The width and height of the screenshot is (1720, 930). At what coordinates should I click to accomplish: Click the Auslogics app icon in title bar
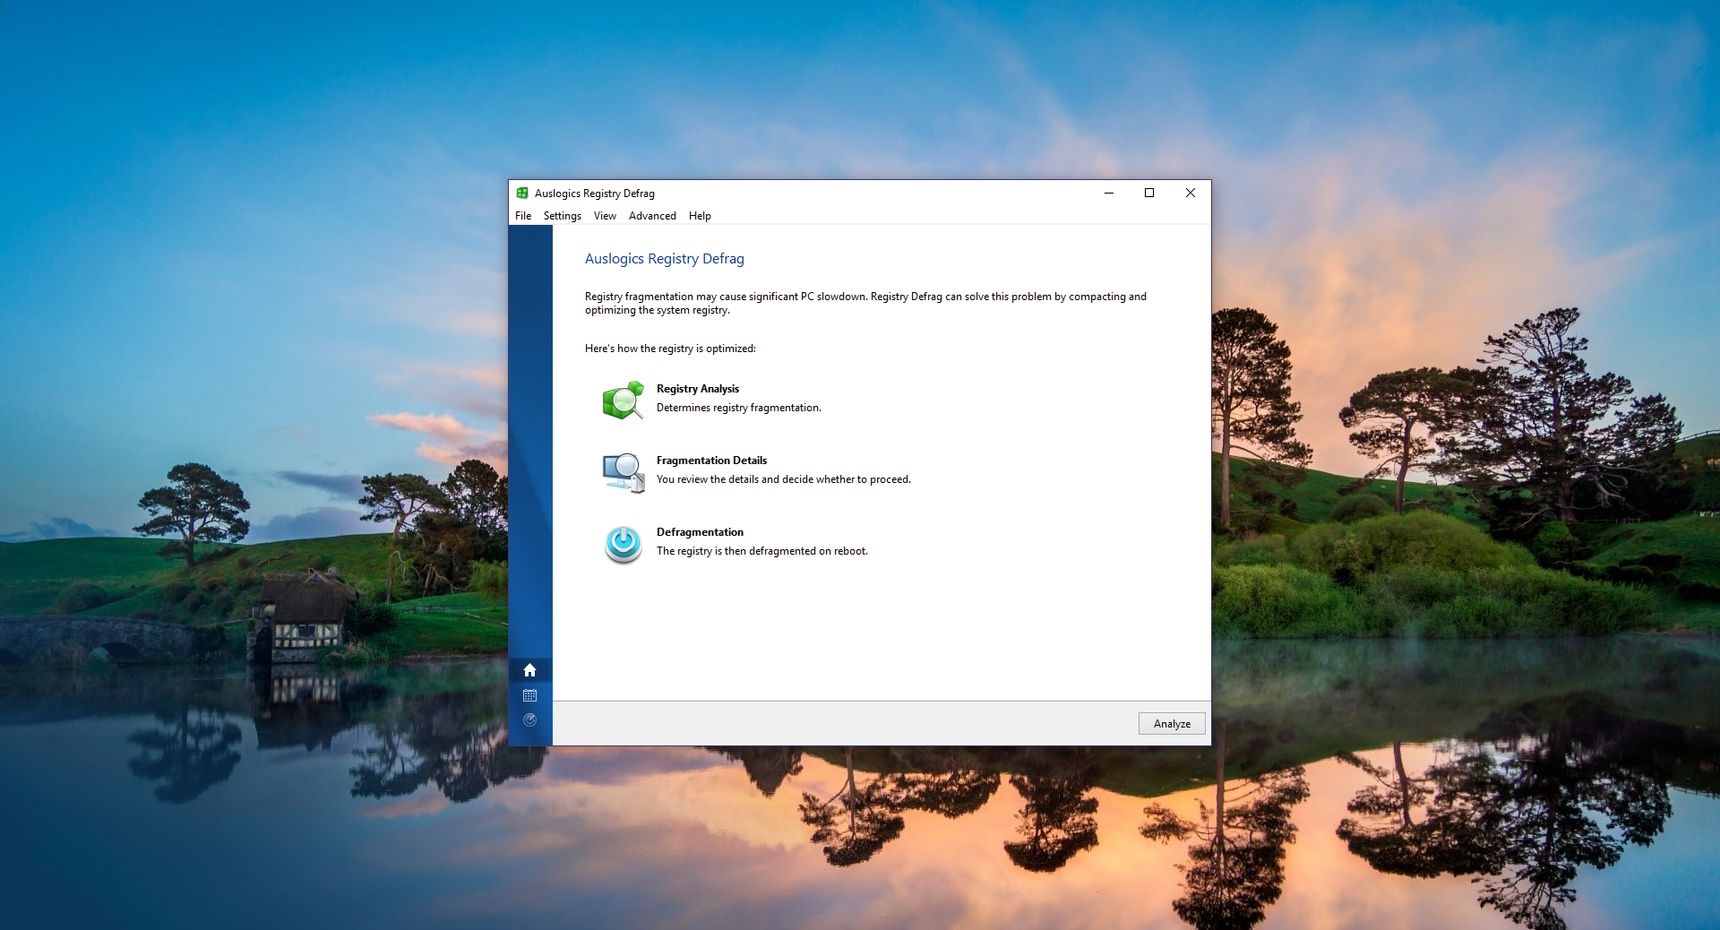point(522,193)
